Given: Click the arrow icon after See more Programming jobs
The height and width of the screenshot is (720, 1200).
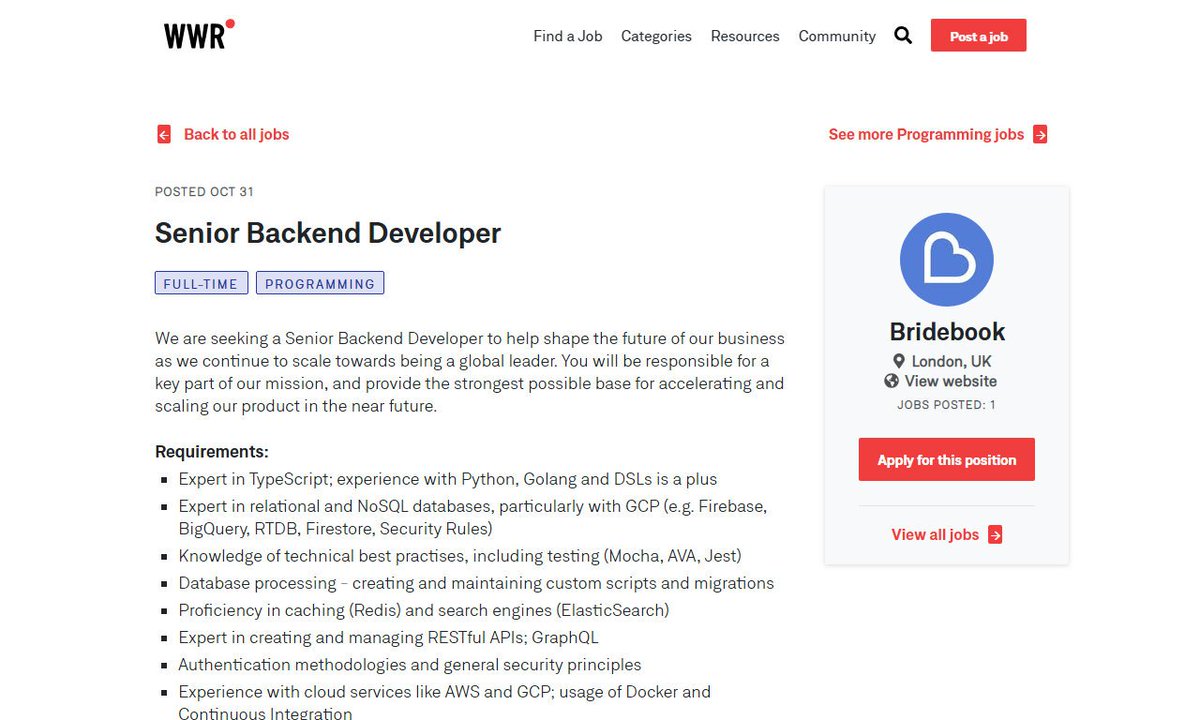Looking at the screenshot, I should (1040, 134).
